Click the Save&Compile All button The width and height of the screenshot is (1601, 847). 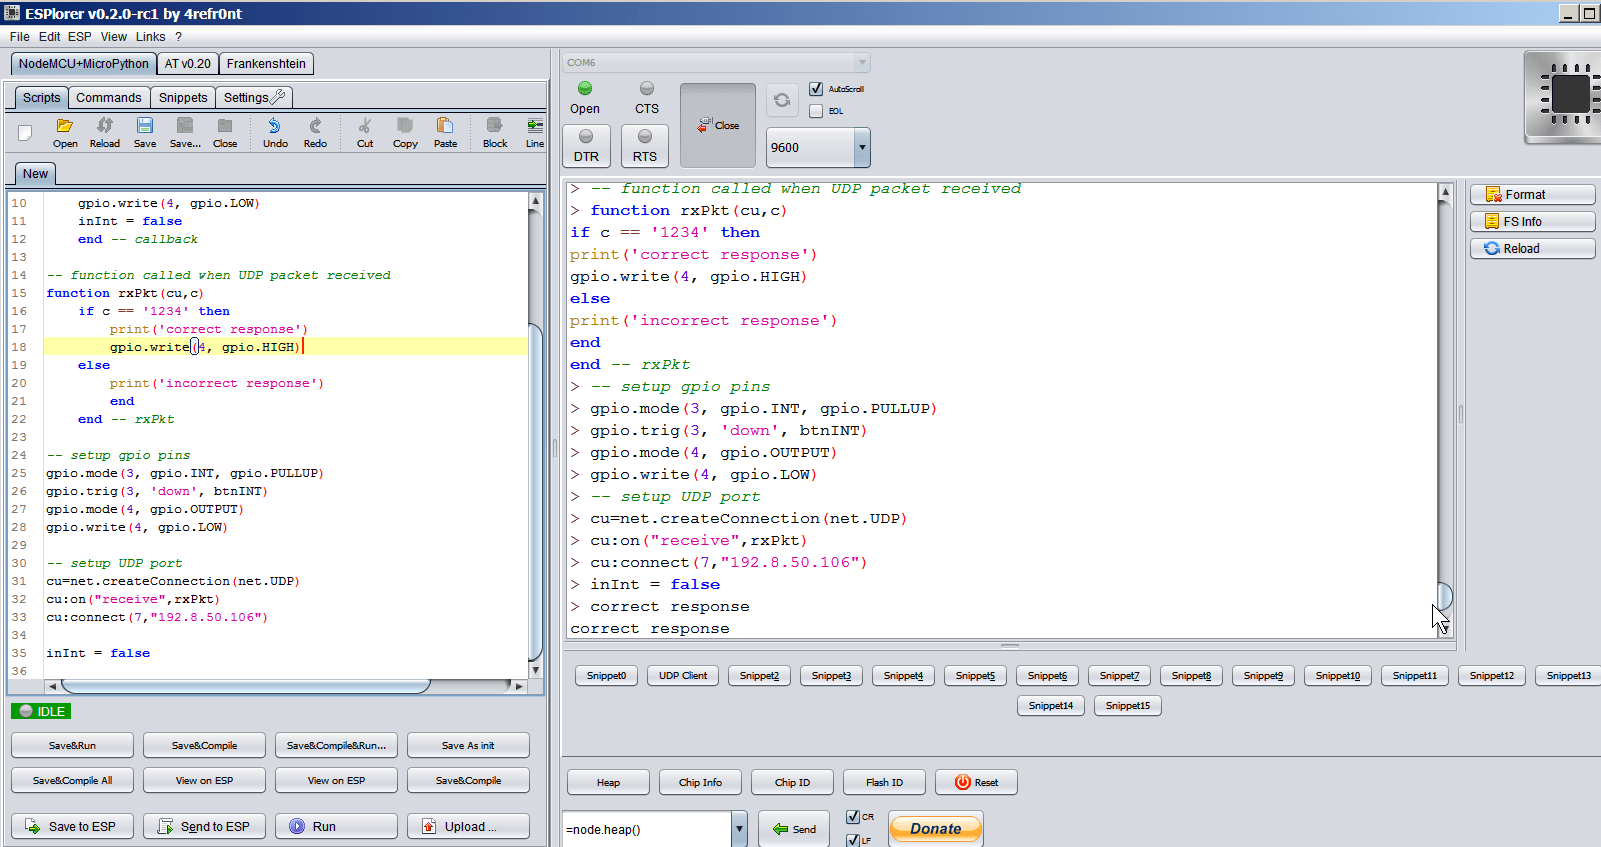point(72,780)
